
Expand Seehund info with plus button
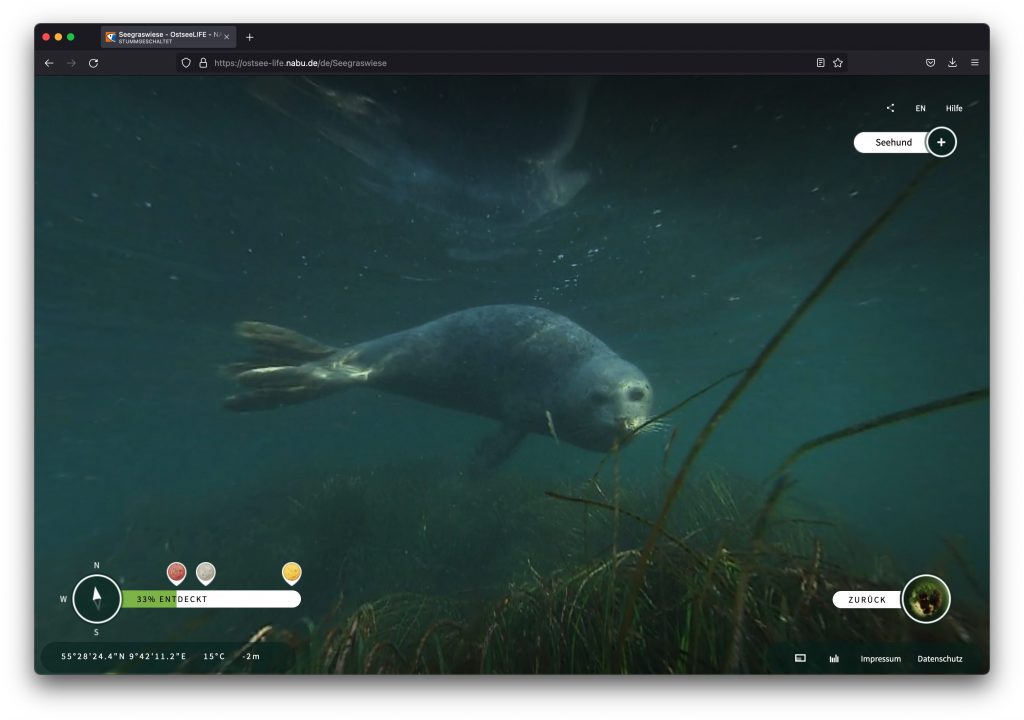point(941,142)
